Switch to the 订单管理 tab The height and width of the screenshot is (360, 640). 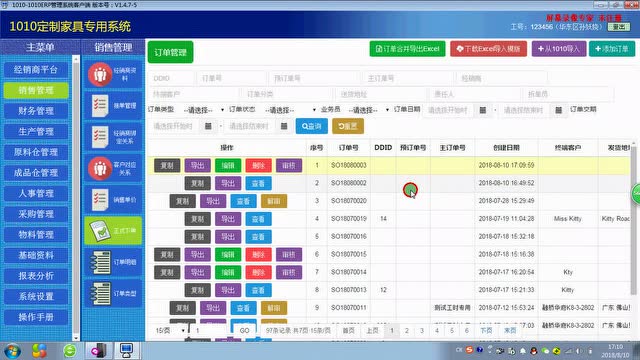point(170,52)
